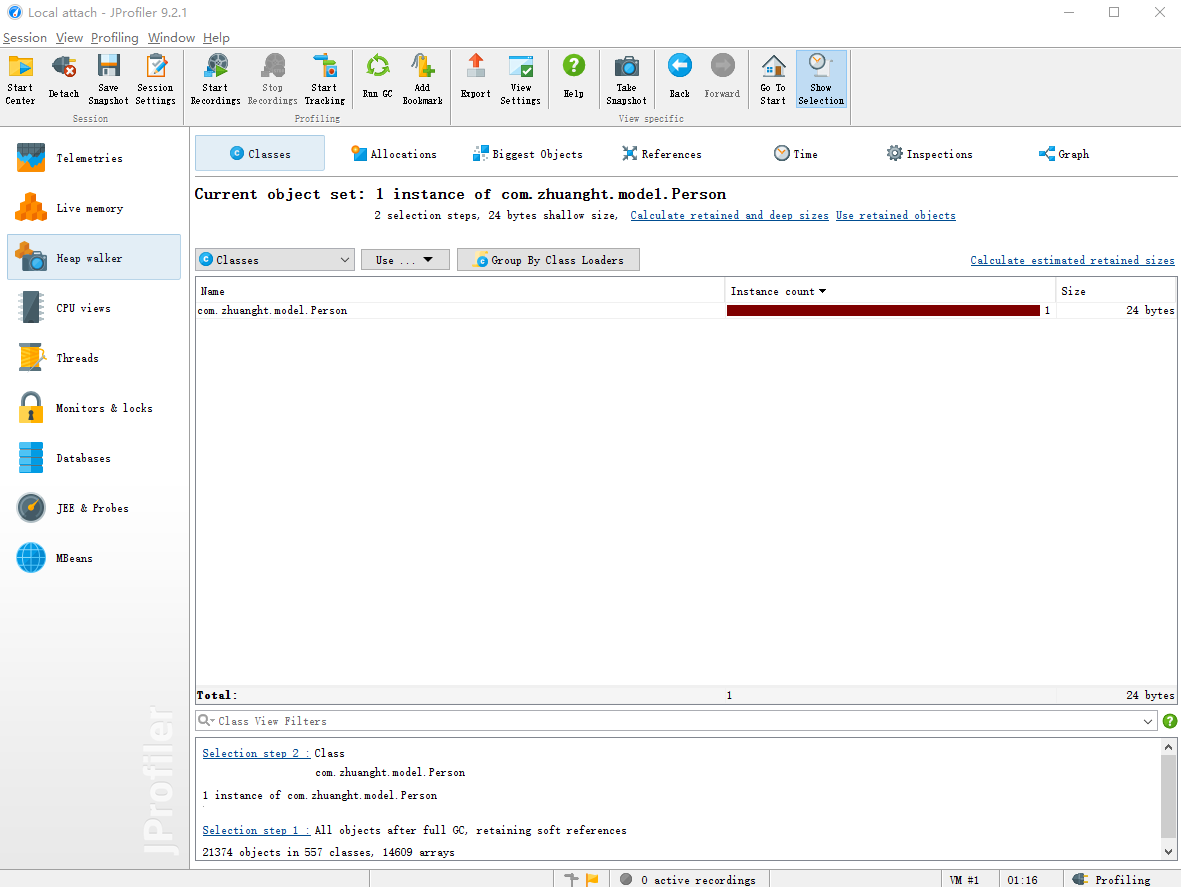
Task: Open the Classes view dropdown
Action: point(274,260)
